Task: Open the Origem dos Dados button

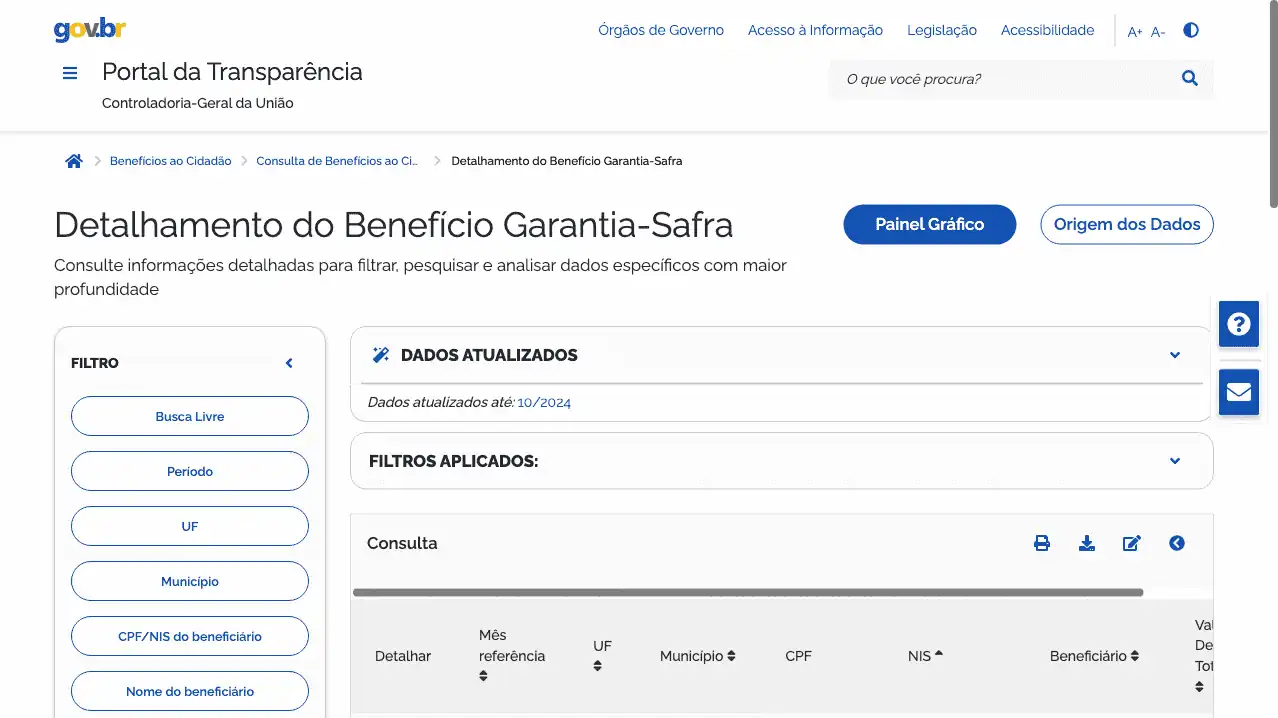Action: click(1127, 224)
